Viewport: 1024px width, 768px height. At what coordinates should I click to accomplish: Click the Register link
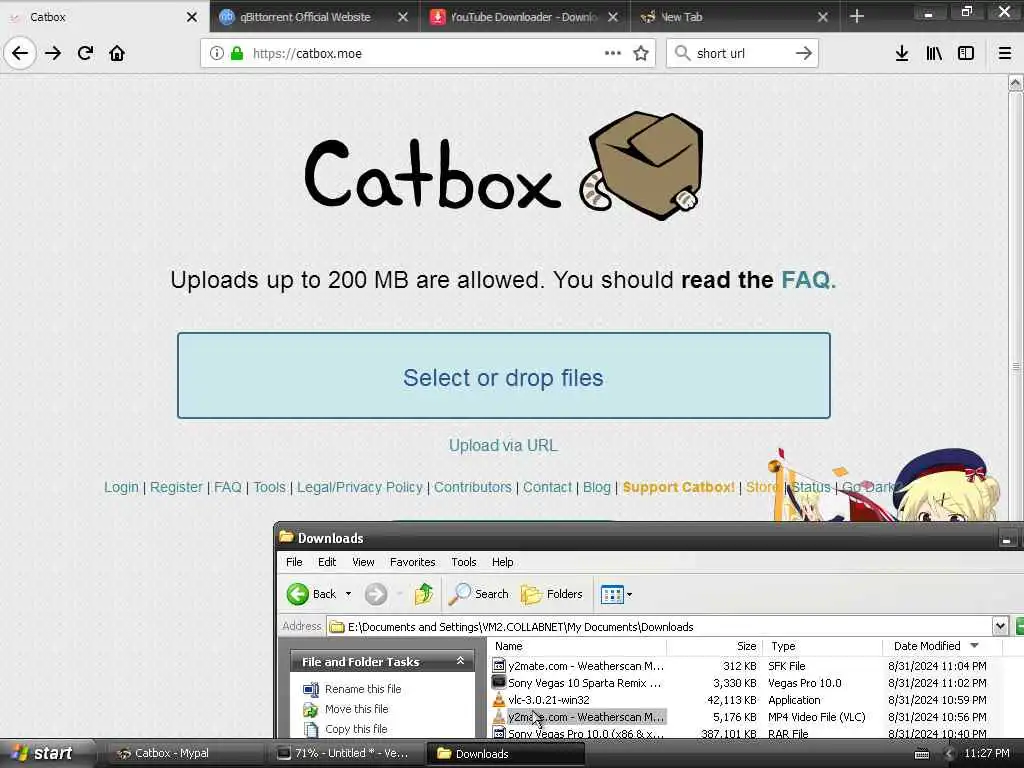[x=176, y=487]
